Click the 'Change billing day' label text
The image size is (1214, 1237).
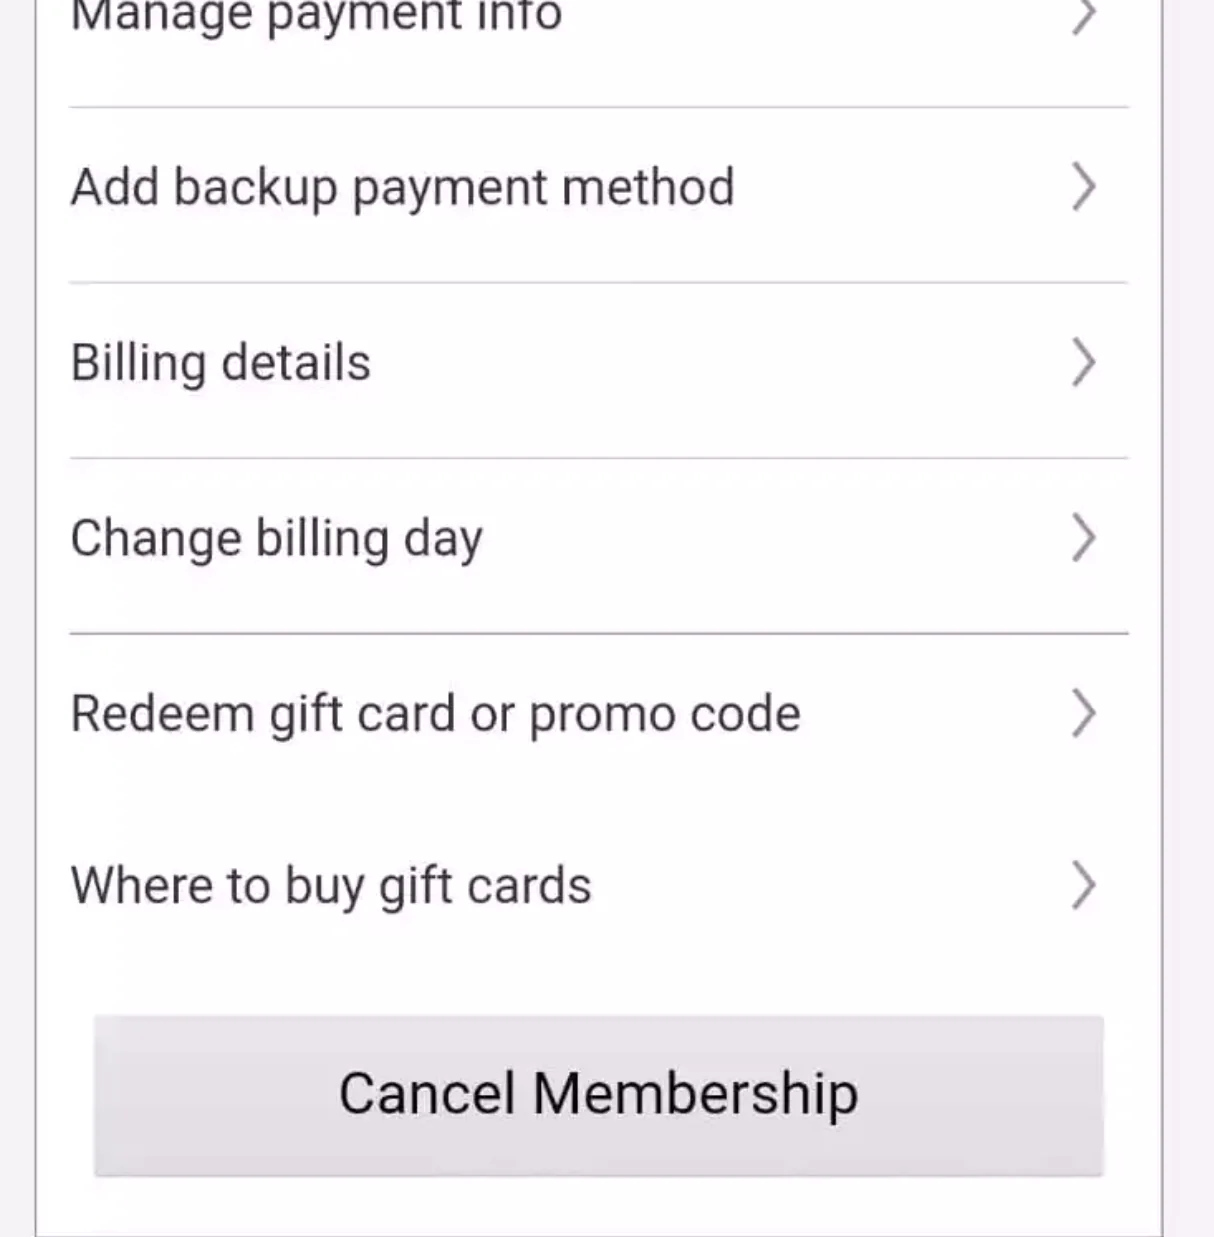[x=277, y=539]
